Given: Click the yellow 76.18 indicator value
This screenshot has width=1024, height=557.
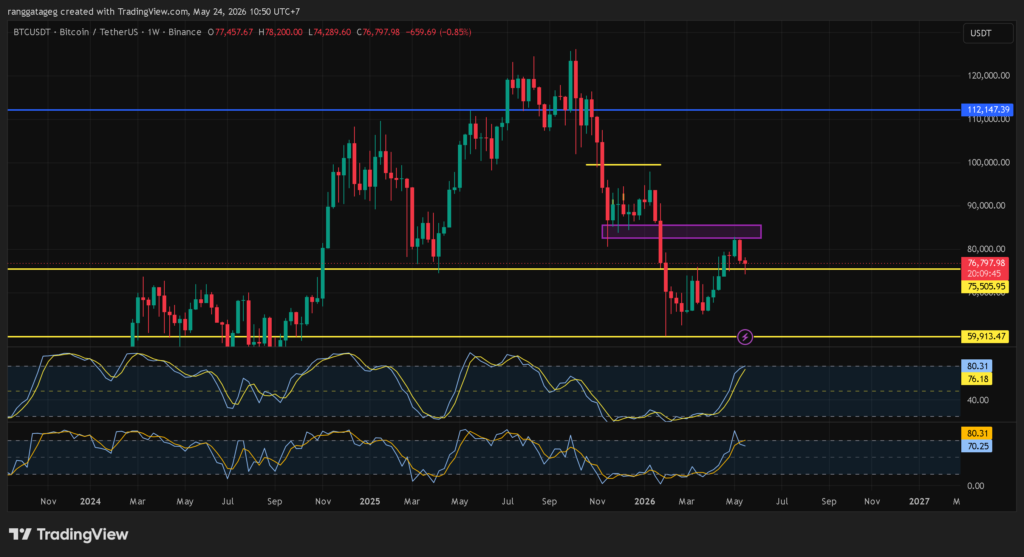Looking at the screenshot, I should (977, 379).
